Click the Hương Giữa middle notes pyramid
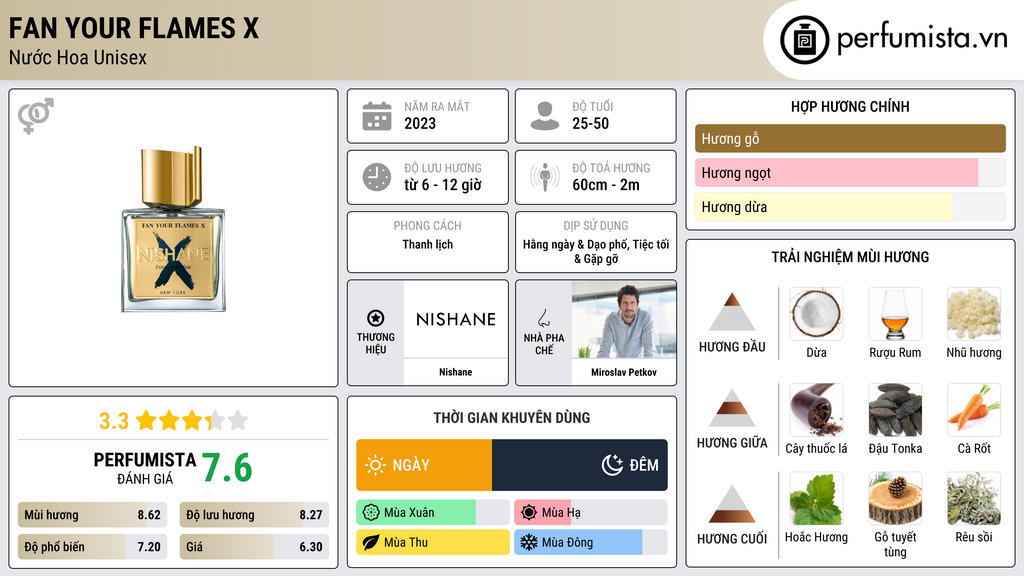The height and width of the screenshot is (576, 1024). click(732, 408)
